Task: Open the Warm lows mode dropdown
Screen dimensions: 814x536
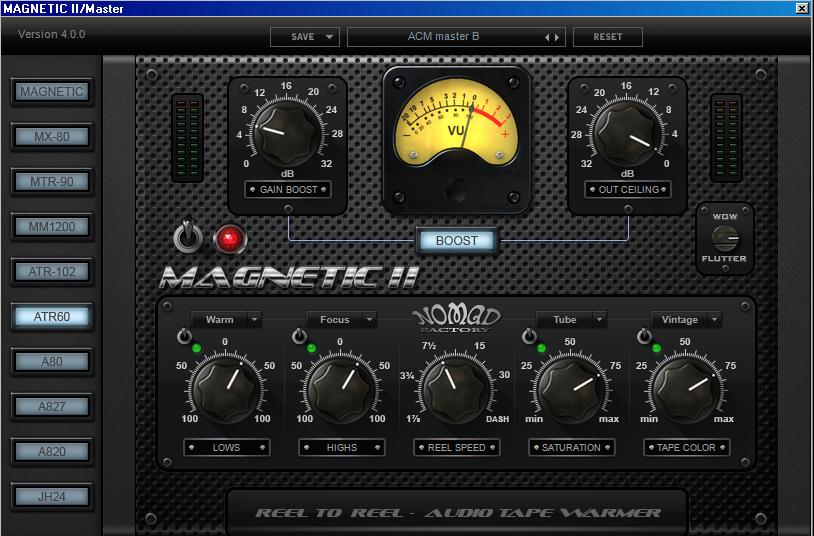Action: [226, 320]
